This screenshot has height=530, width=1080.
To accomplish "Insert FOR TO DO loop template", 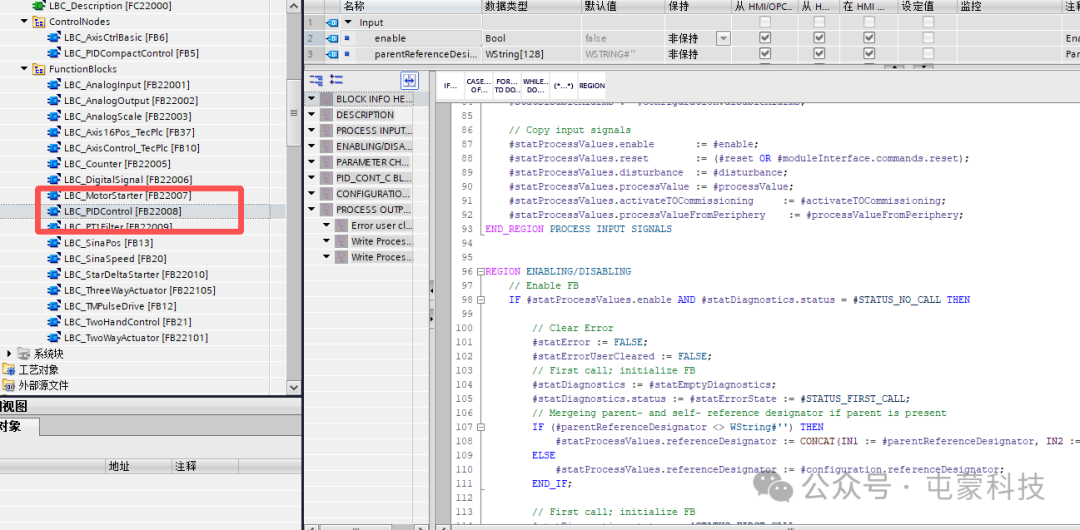I will coord(506,86).
